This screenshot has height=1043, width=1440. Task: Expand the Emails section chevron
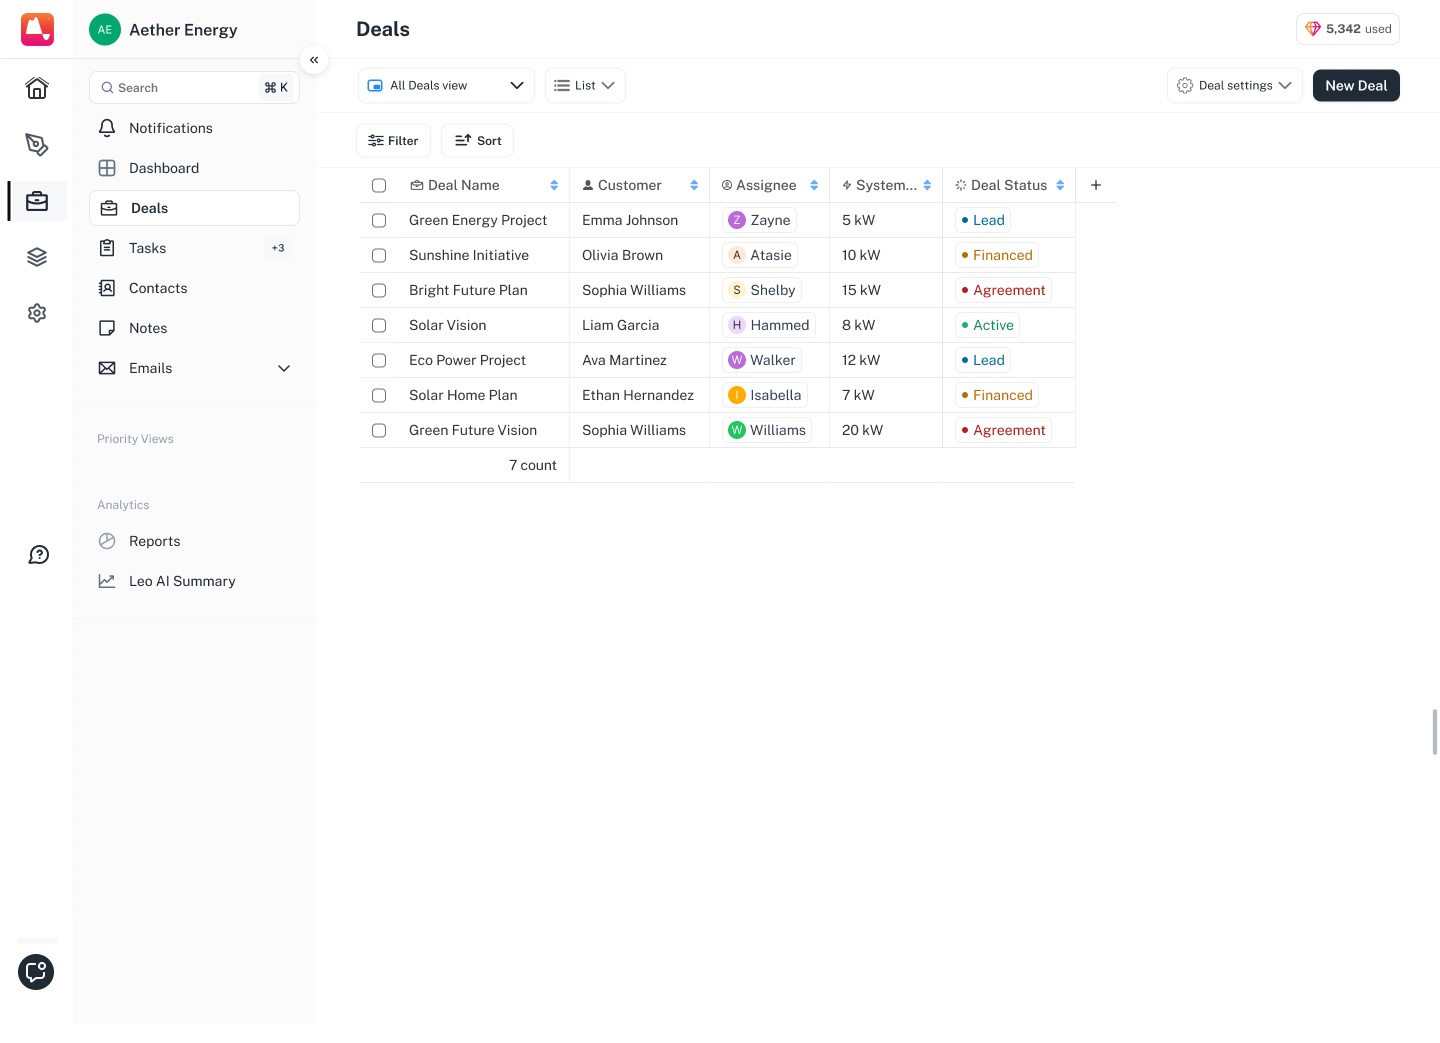coord(284,368)
